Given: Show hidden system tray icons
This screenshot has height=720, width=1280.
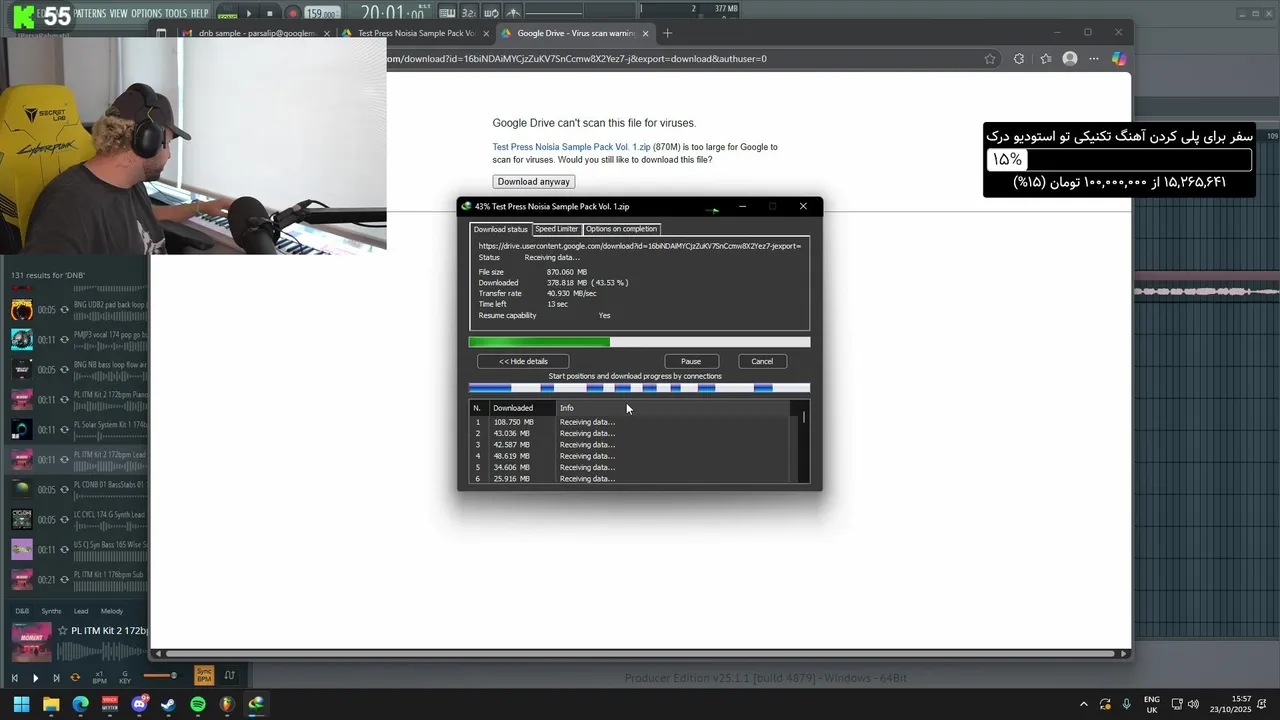Looking at the screenshot, I should point(1083,704).
